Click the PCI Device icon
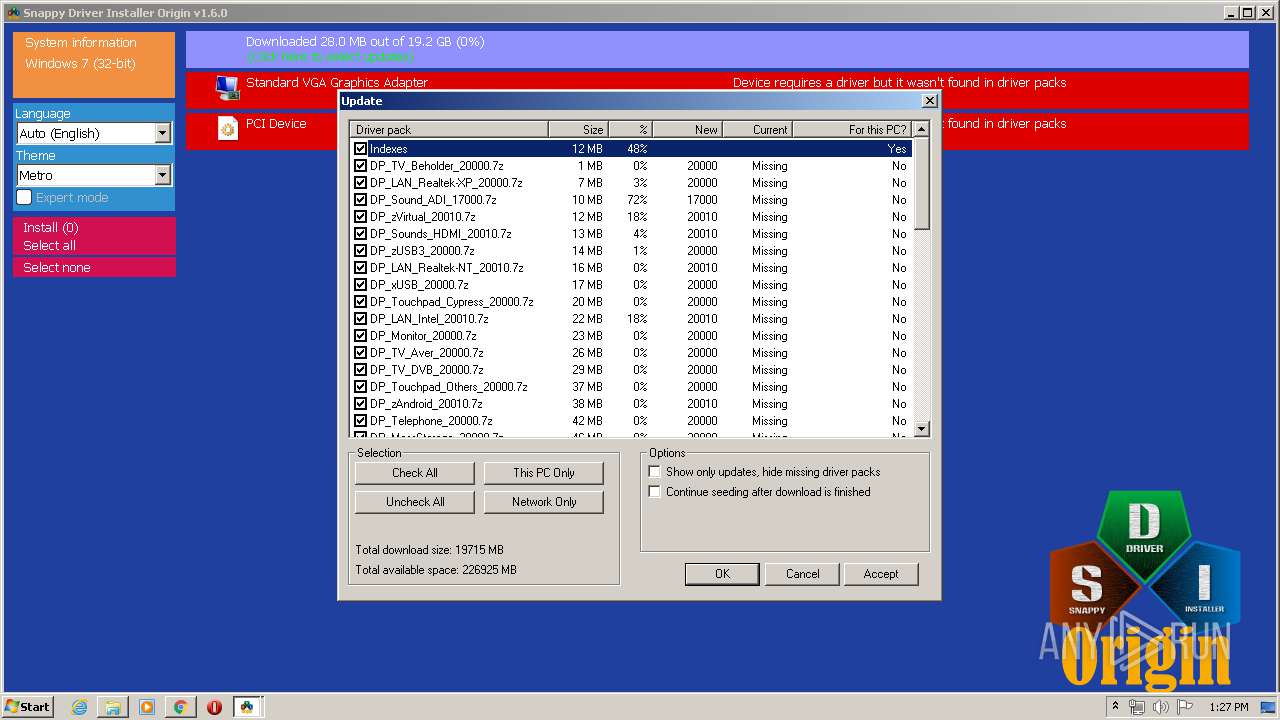 click(x=228, y=128)
